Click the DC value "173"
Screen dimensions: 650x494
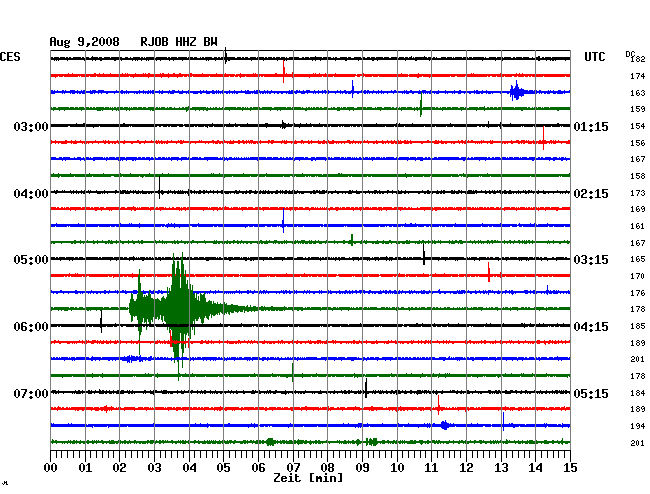click(638, 193)
